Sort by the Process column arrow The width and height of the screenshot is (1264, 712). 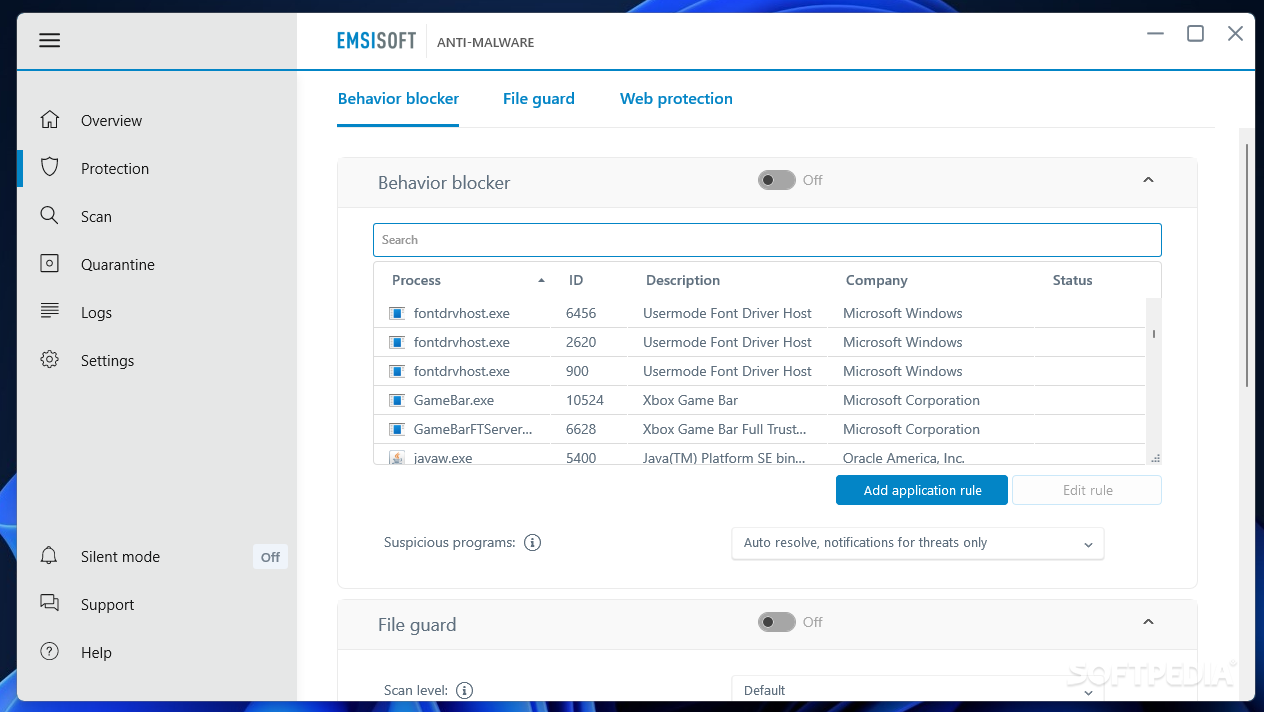[x=541, y=281]
